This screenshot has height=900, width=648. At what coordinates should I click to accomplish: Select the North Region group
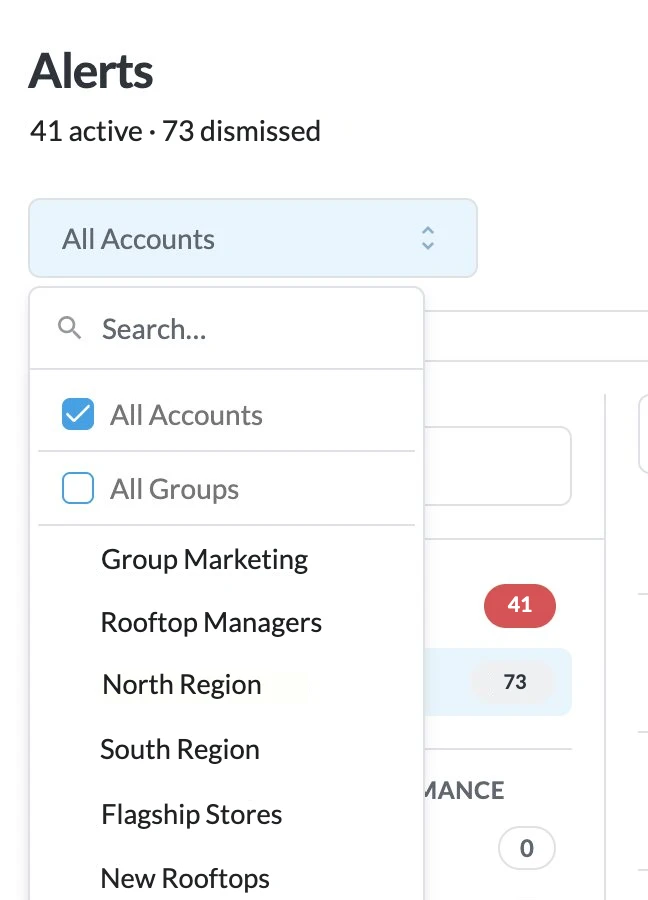coord(181,684)
